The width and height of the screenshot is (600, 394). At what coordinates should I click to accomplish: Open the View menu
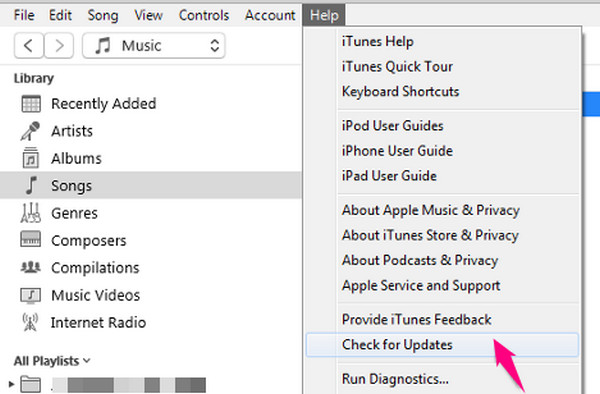pos(148,15)
